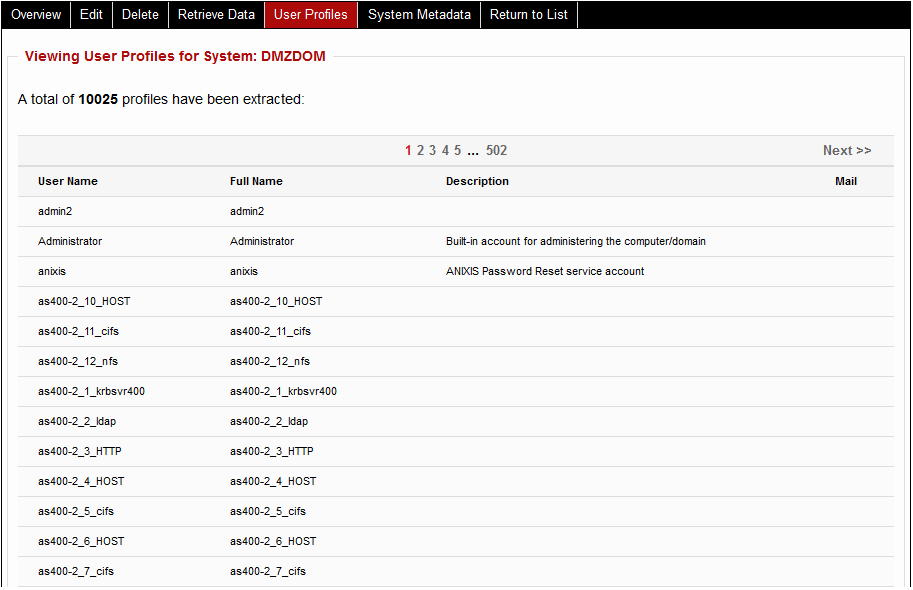Click the Mail column header
Image resolution: width=913 pixels, height=590 pixels.
[846, 181]
